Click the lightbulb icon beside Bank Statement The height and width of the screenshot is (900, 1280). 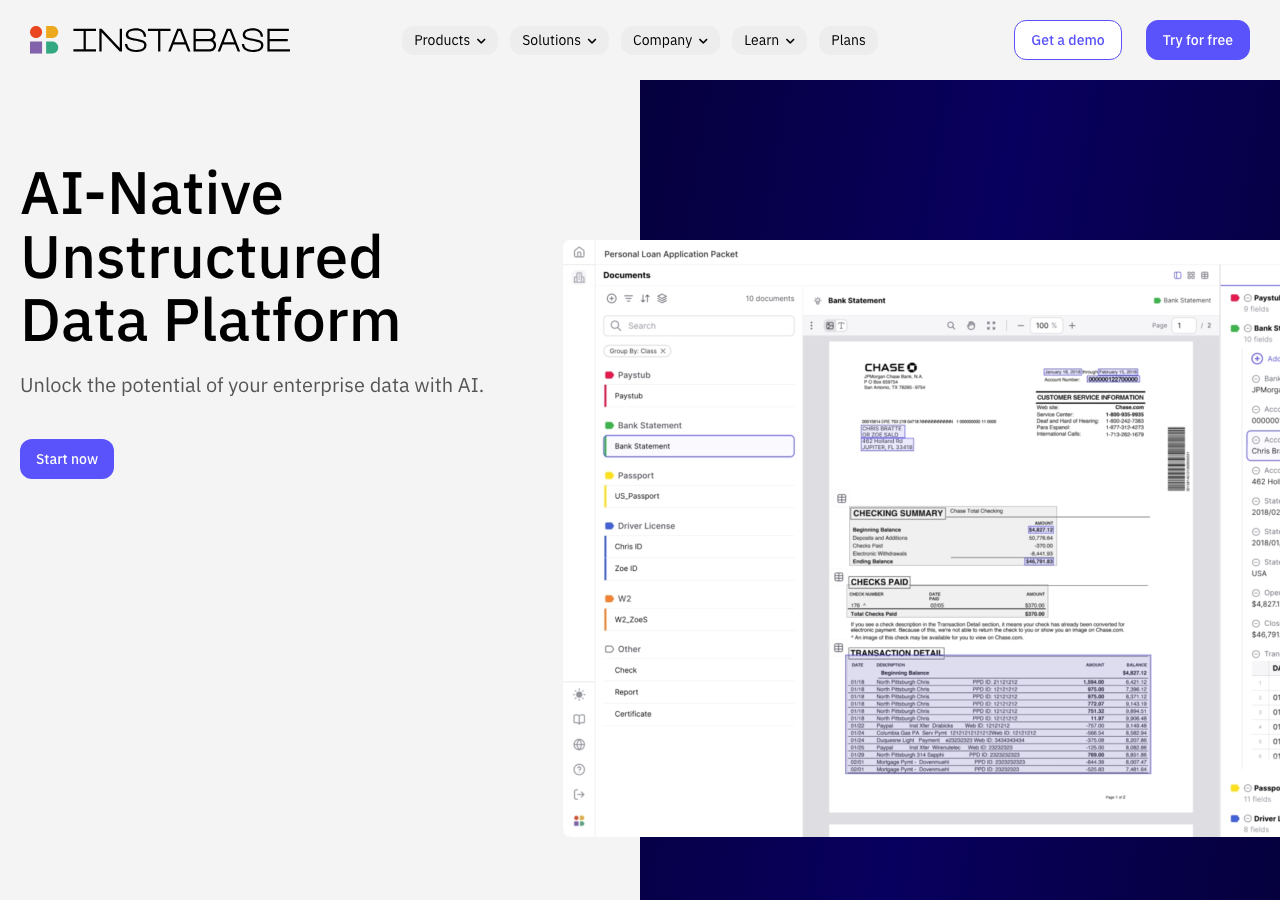[817, 300]
